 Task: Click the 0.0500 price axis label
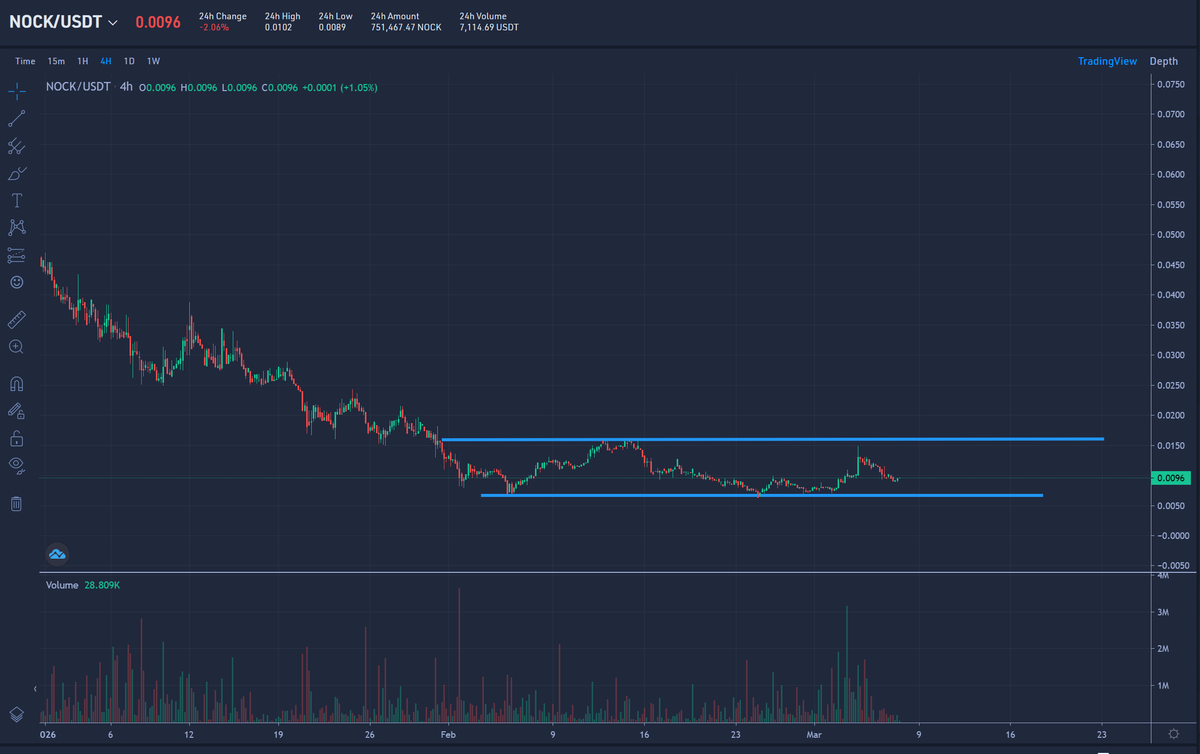(1170, 235)
